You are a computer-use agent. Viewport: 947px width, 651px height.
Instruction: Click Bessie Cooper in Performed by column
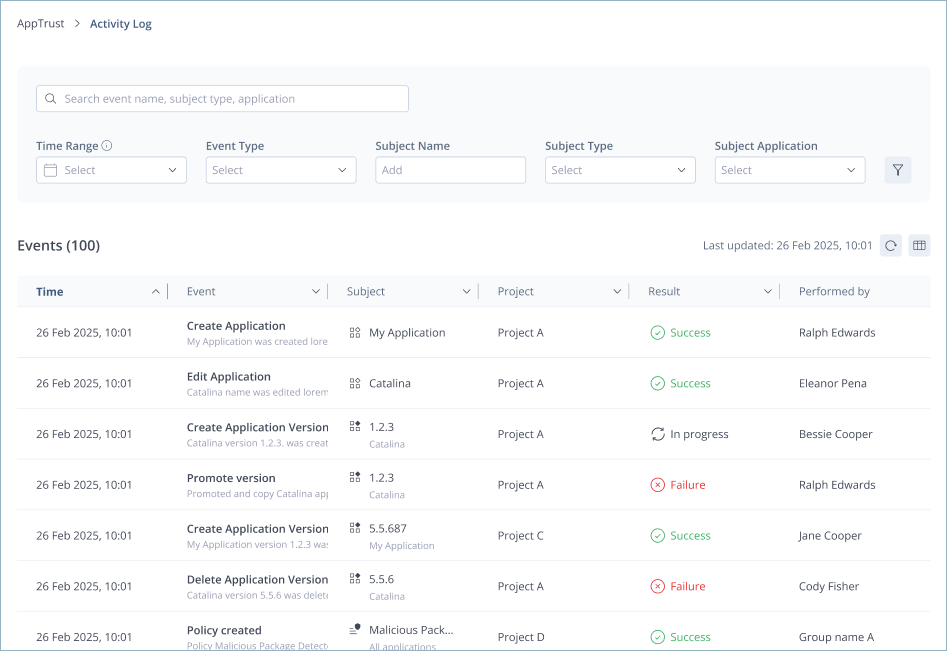(835, 434)
